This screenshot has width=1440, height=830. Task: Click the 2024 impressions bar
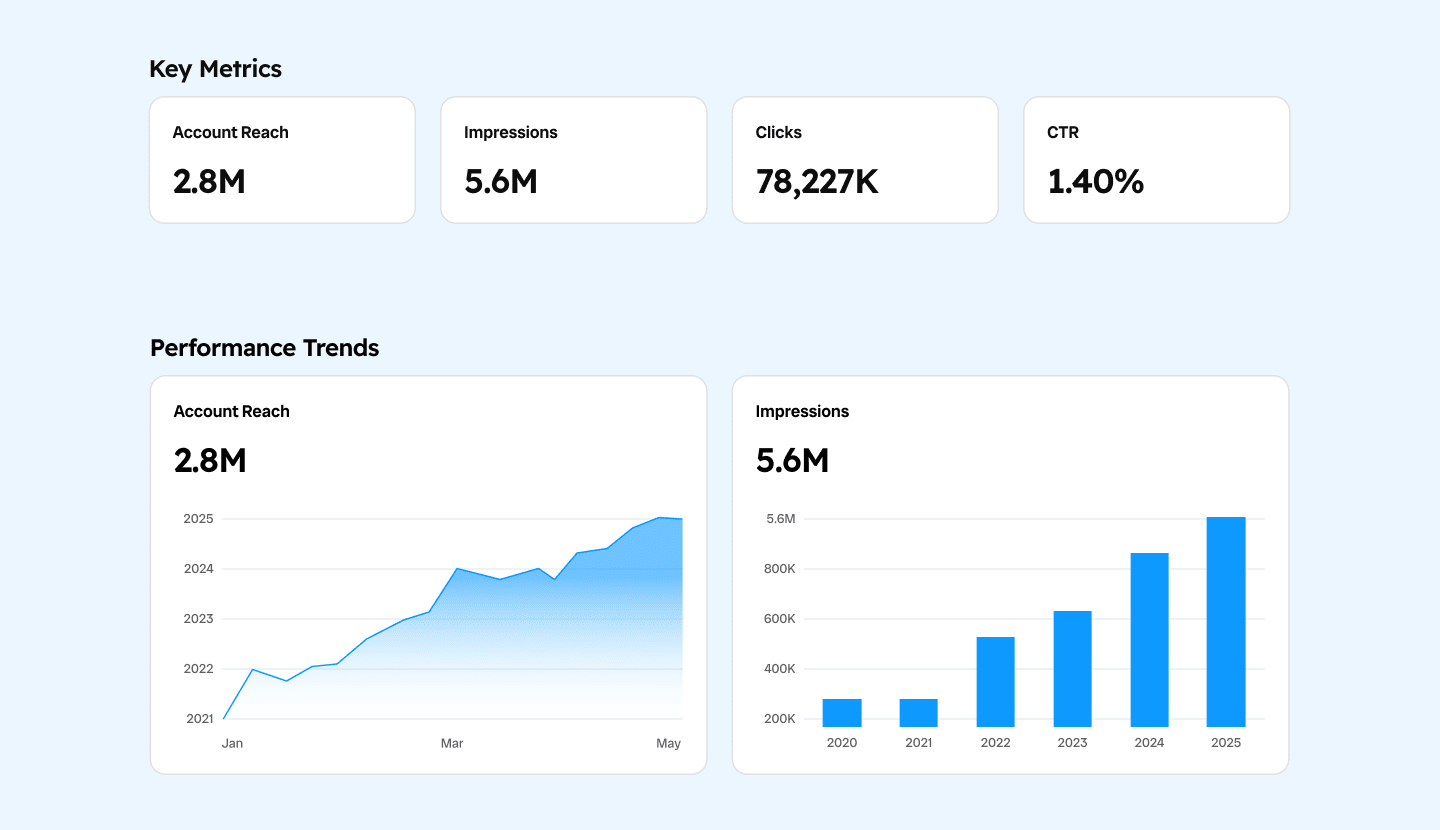pos(1149,639)
